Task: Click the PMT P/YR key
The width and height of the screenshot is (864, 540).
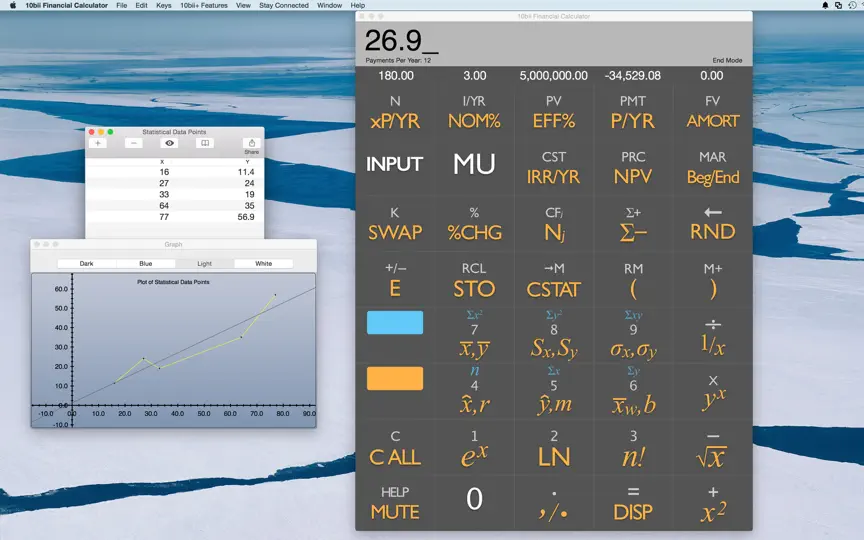Action: pyautogui.click(x=633, y=112)
